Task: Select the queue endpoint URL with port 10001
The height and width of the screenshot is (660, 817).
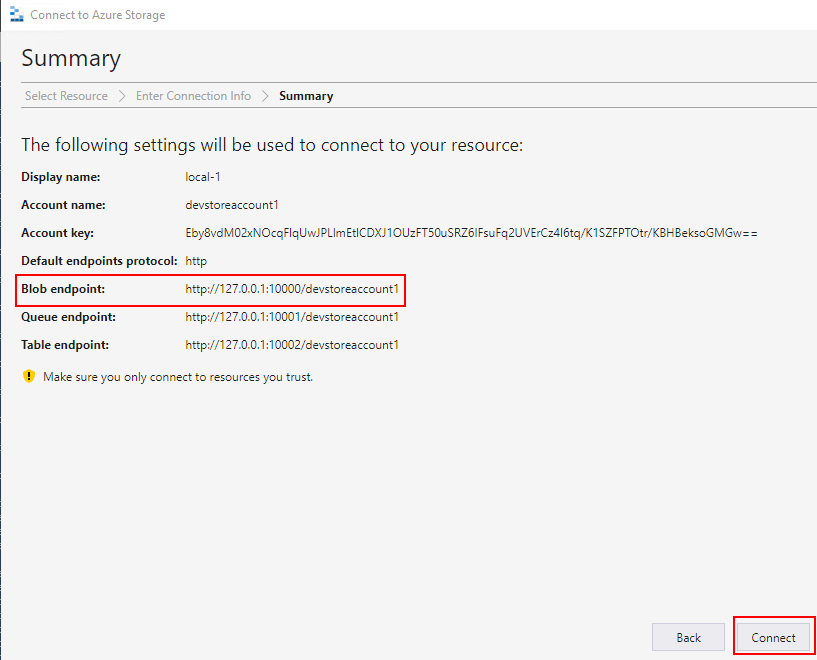Action: (x=292, y=317)
